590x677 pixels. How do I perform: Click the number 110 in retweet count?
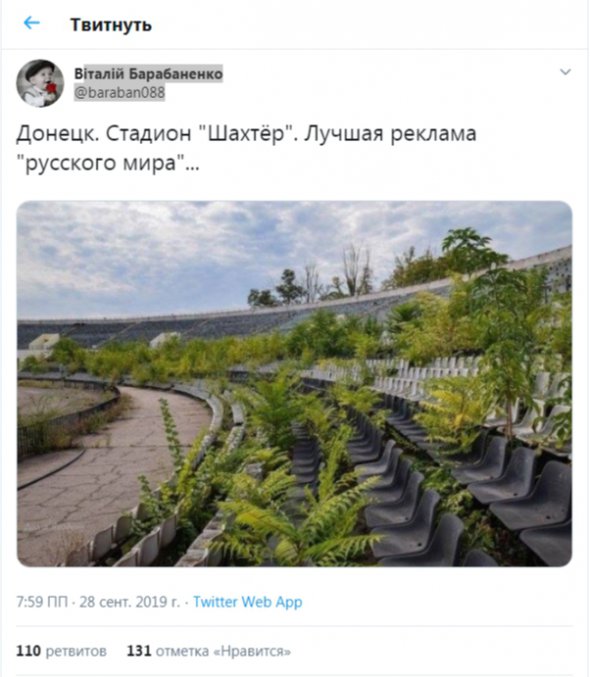[x=29, y=651]
